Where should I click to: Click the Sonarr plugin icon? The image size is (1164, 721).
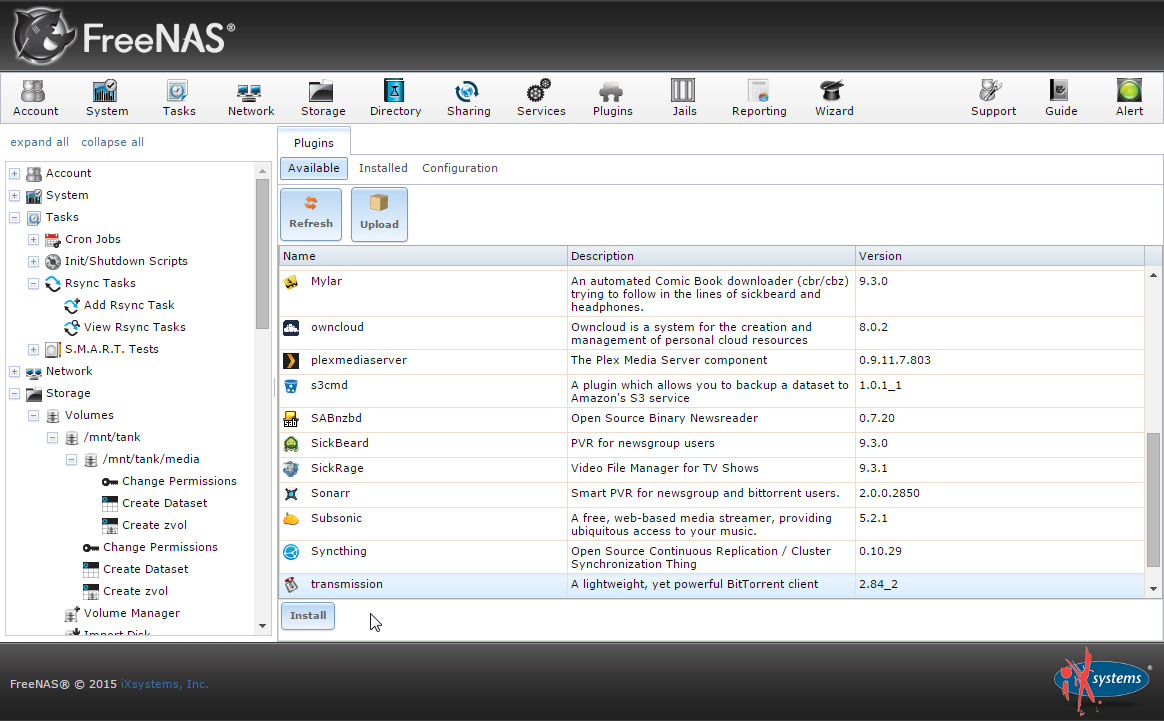click(291, 494)
